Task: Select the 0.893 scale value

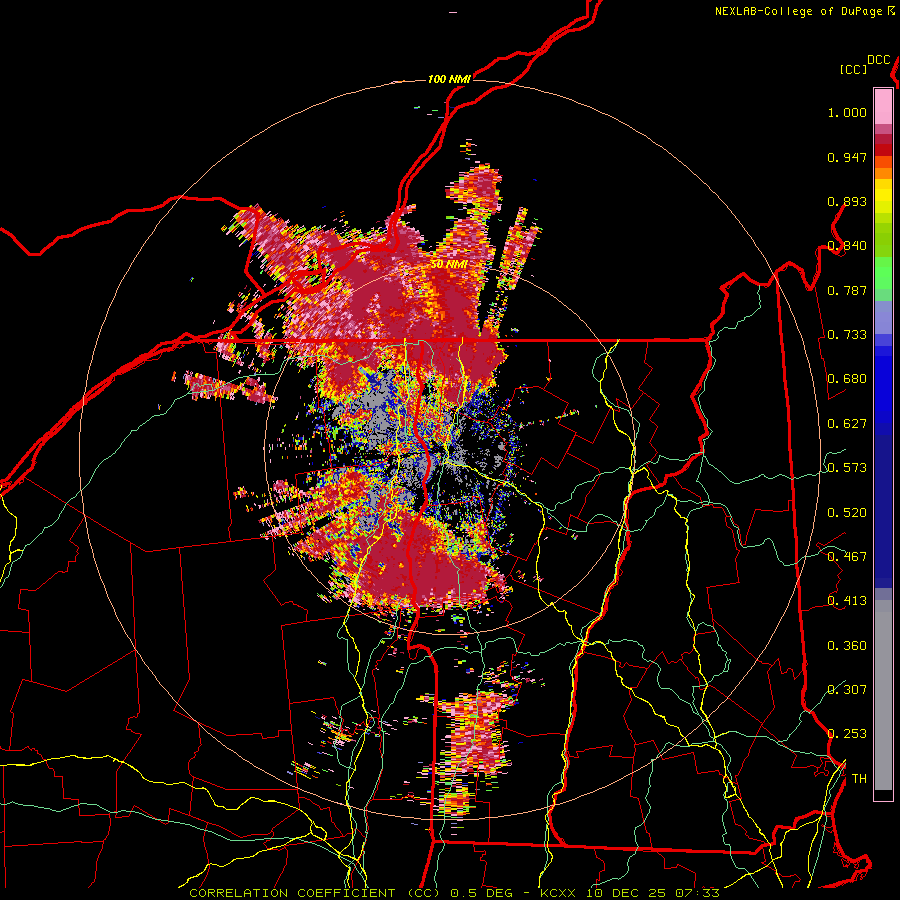Action: (847, 201)
